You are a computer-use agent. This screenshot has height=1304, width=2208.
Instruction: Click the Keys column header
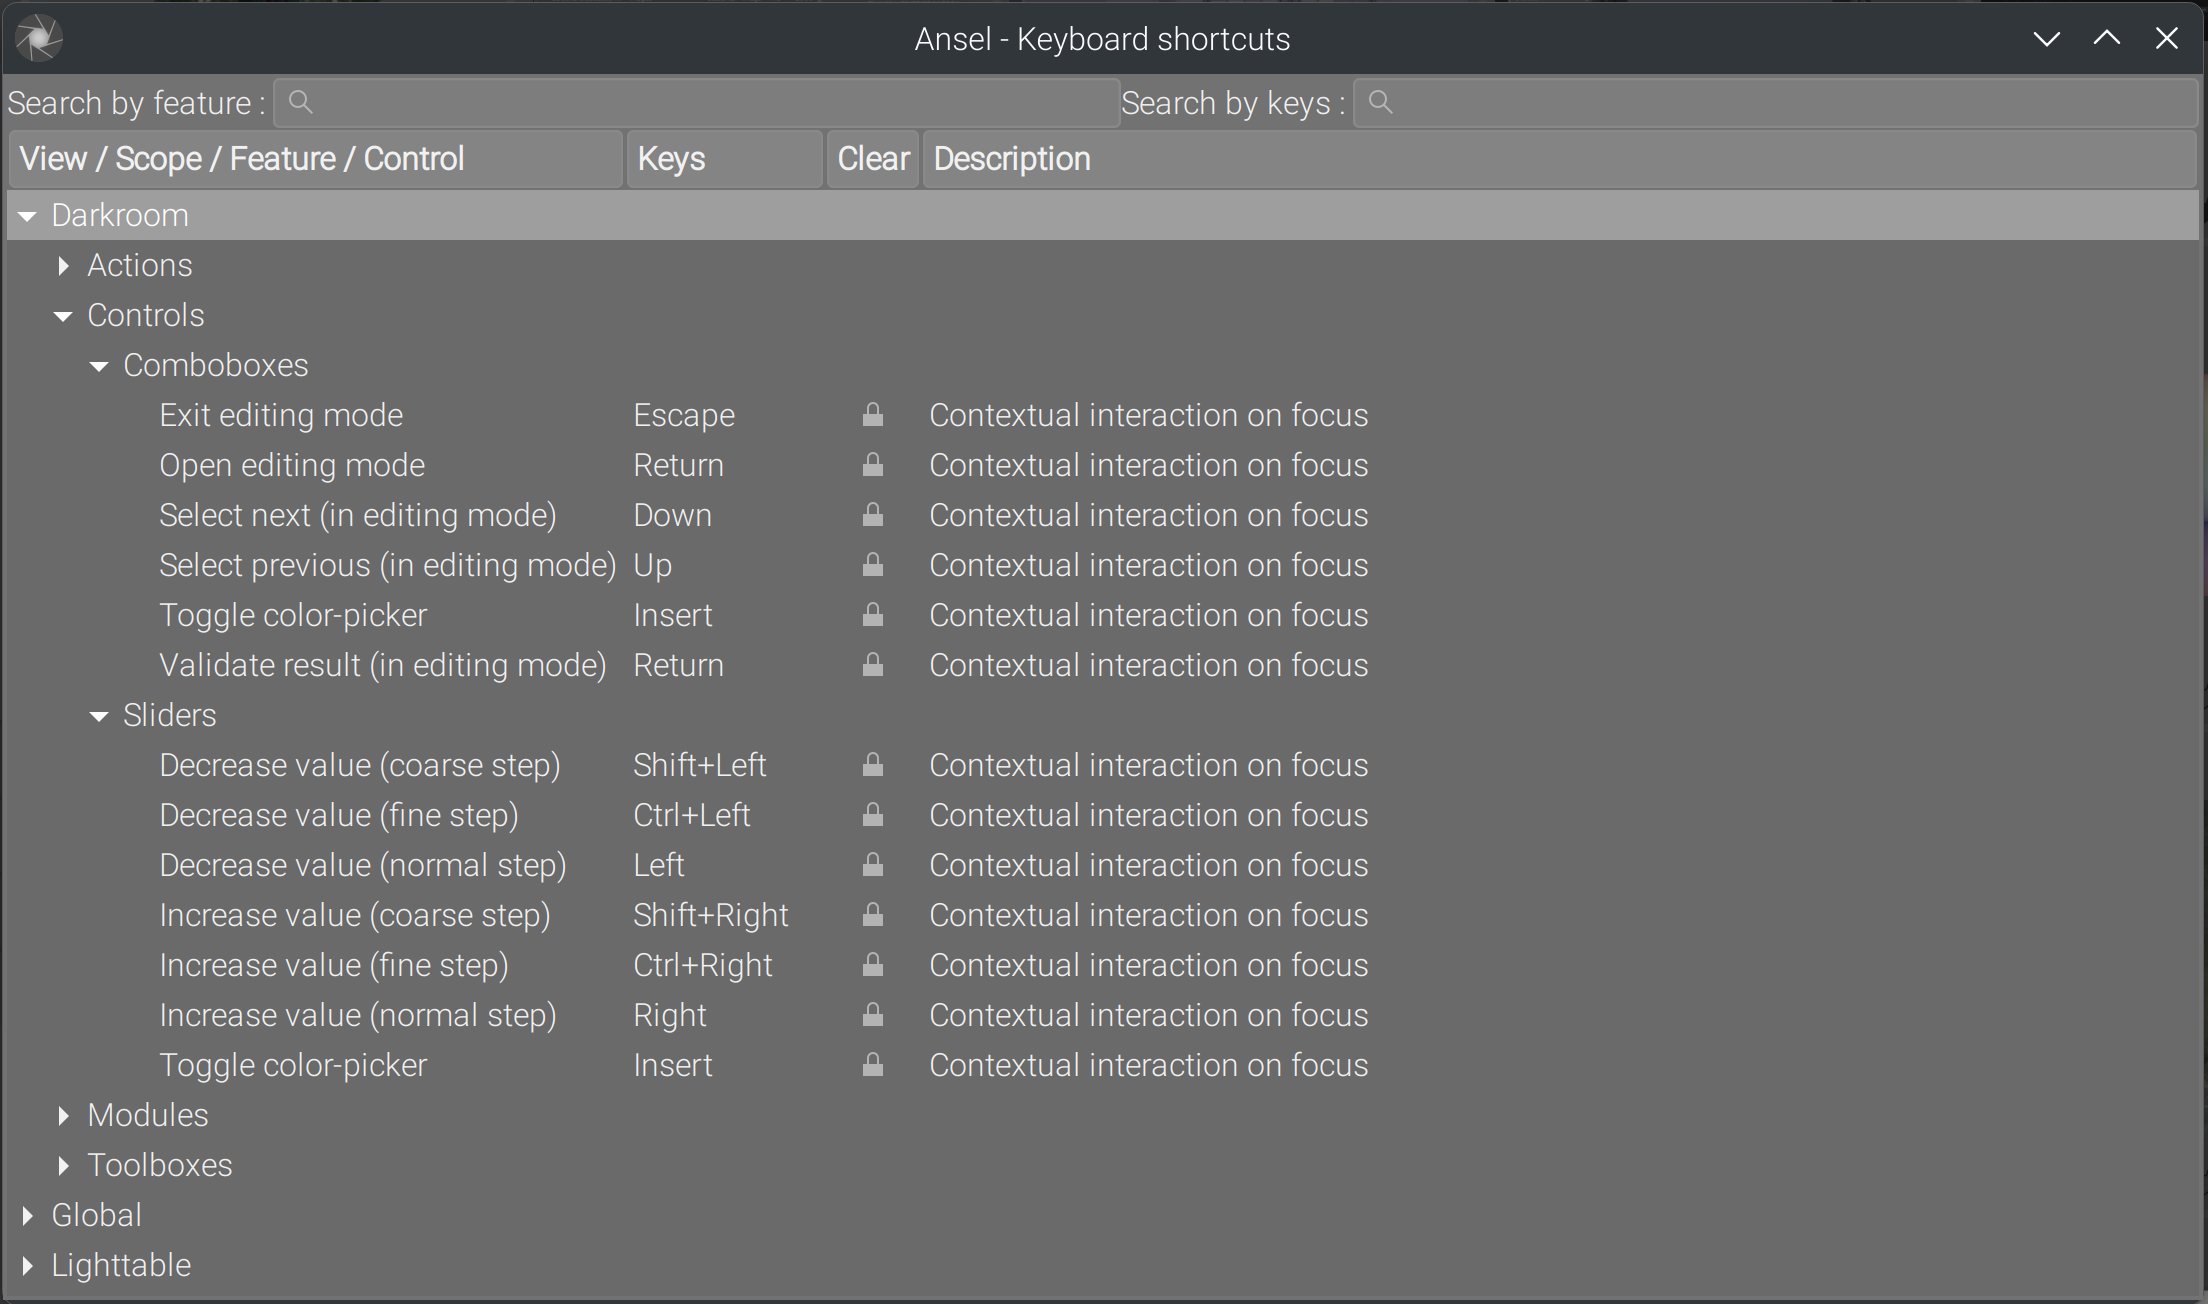724,159
